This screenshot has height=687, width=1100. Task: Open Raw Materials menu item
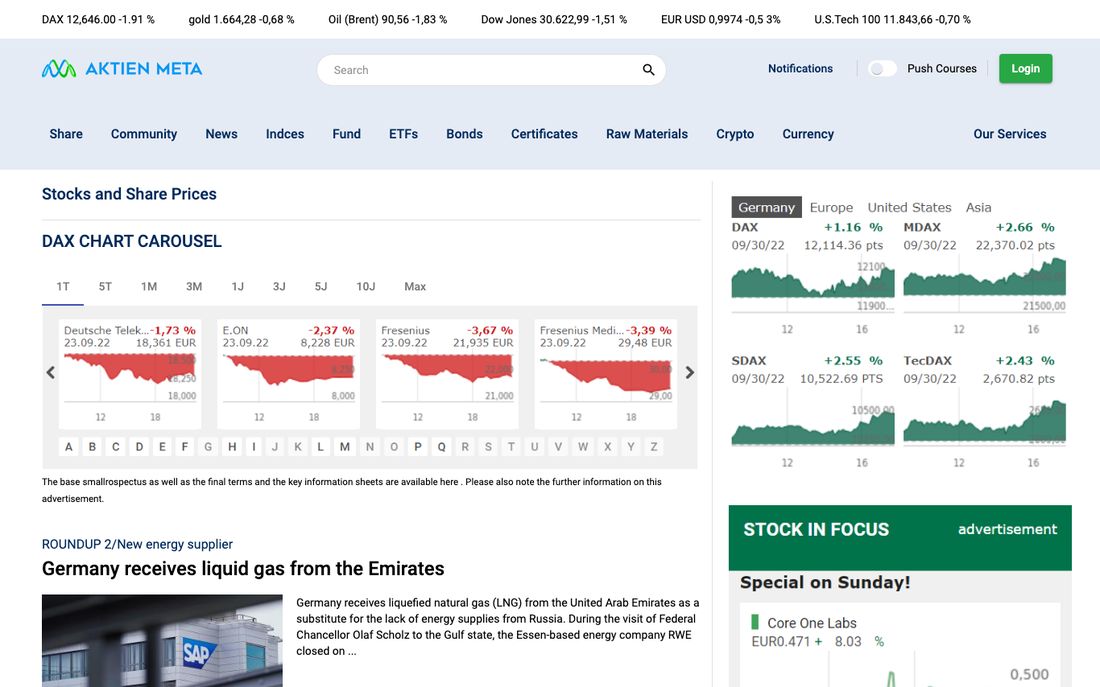point(647,134)
